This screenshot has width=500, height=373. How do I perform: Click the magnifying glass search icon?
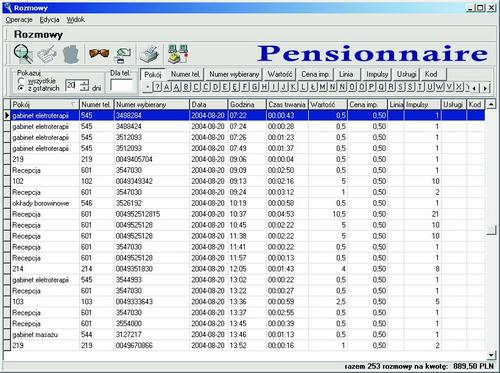[x=23, y=54]
